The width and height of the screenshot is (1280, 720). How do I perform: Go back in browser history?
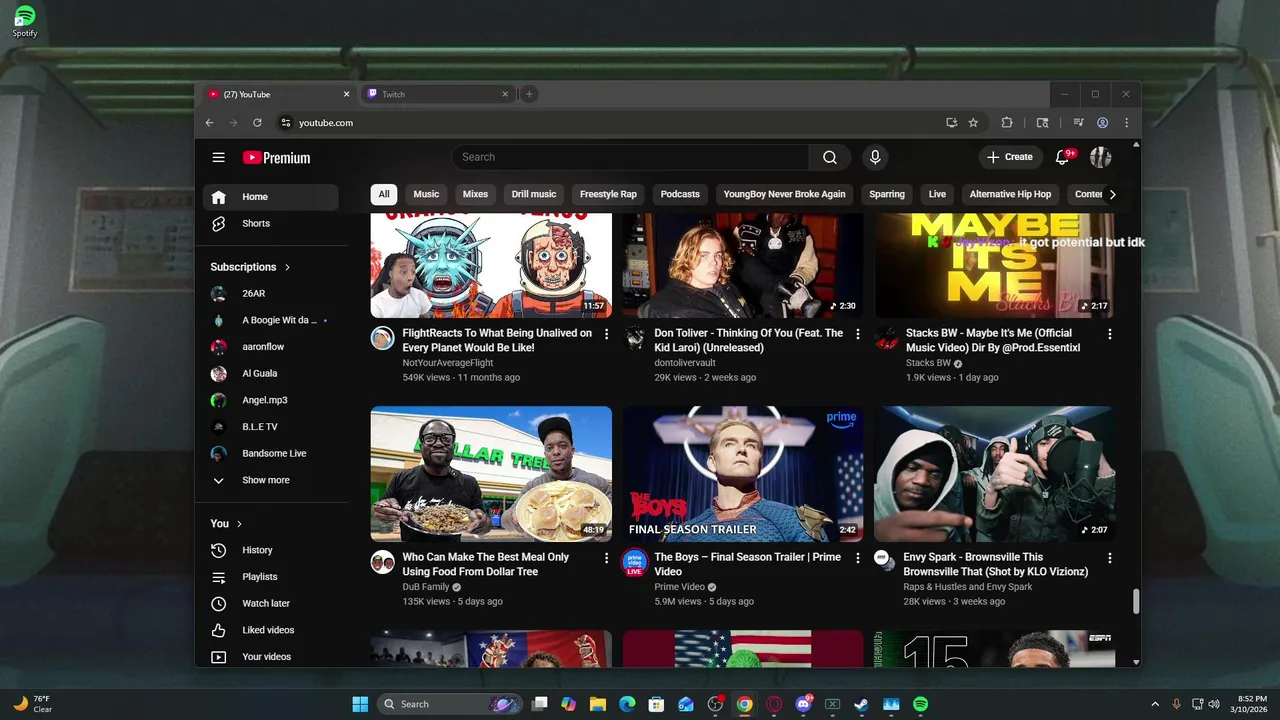209,123
